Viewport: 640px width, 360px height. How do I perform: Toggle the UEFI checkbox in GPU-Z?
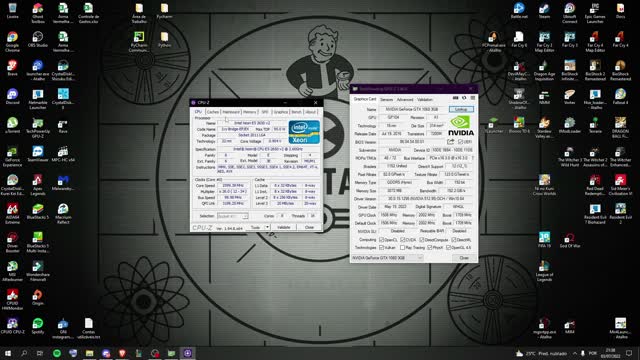[x=460, y=142]
